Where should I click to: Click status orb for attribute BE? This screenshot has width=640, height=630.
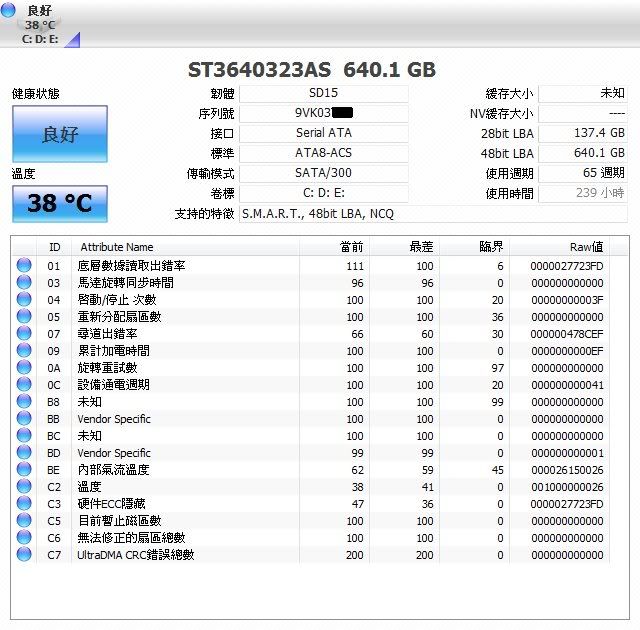(24, 469)
